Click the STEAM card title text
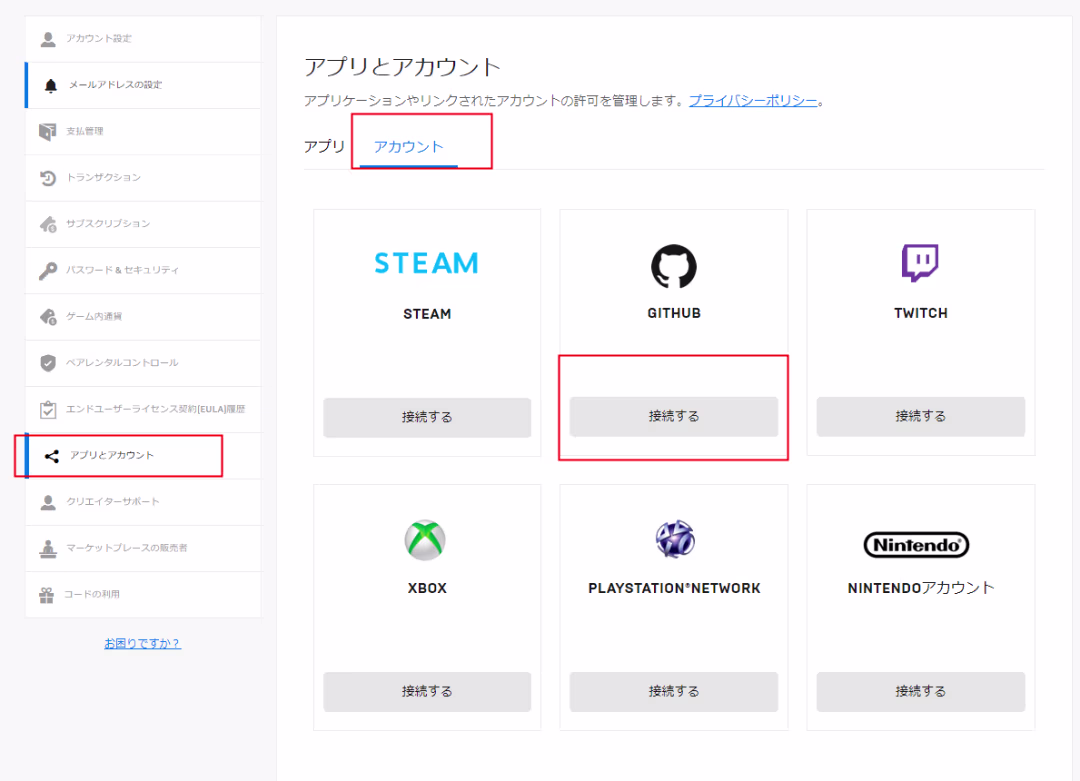The image size is (1080, 781). click(427, 314)
